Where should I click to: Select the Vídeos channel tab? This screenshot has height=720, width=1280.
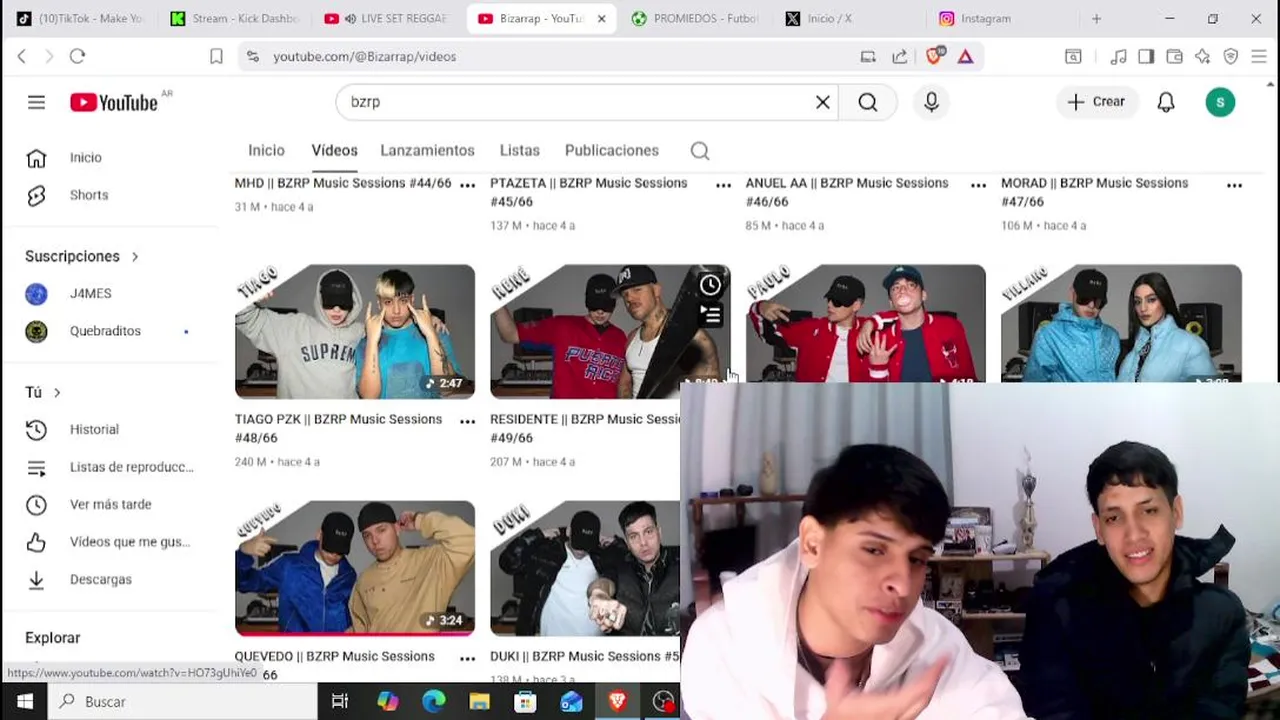point(334,150)
